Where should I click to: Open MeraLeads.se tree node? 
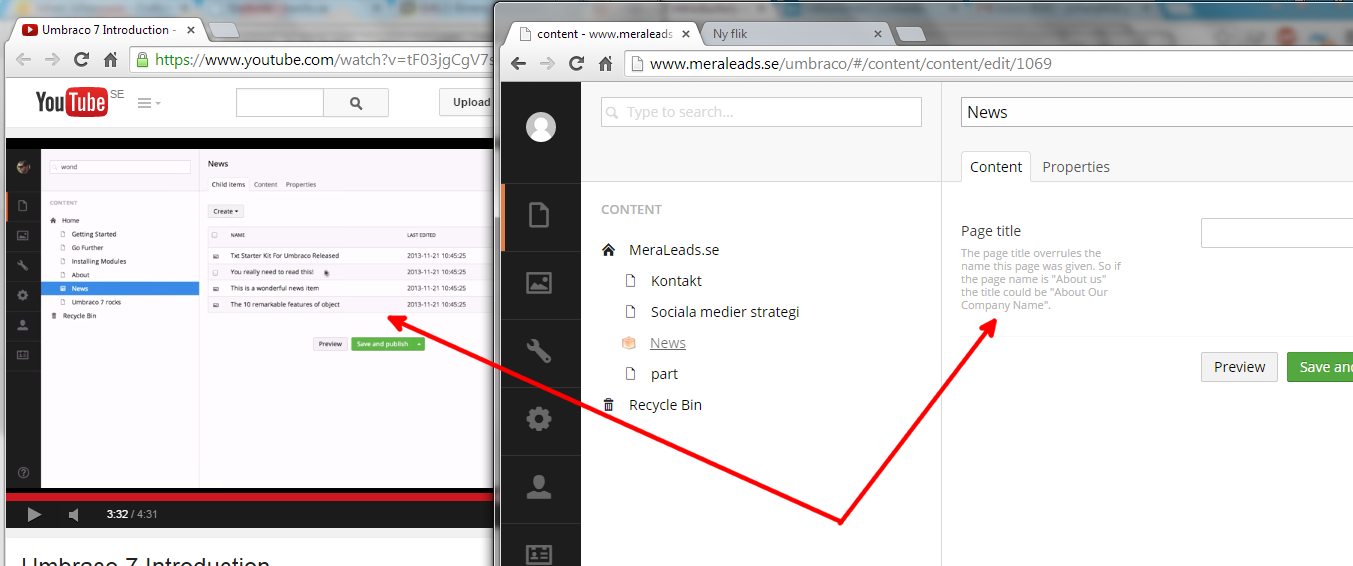point(674,250)
